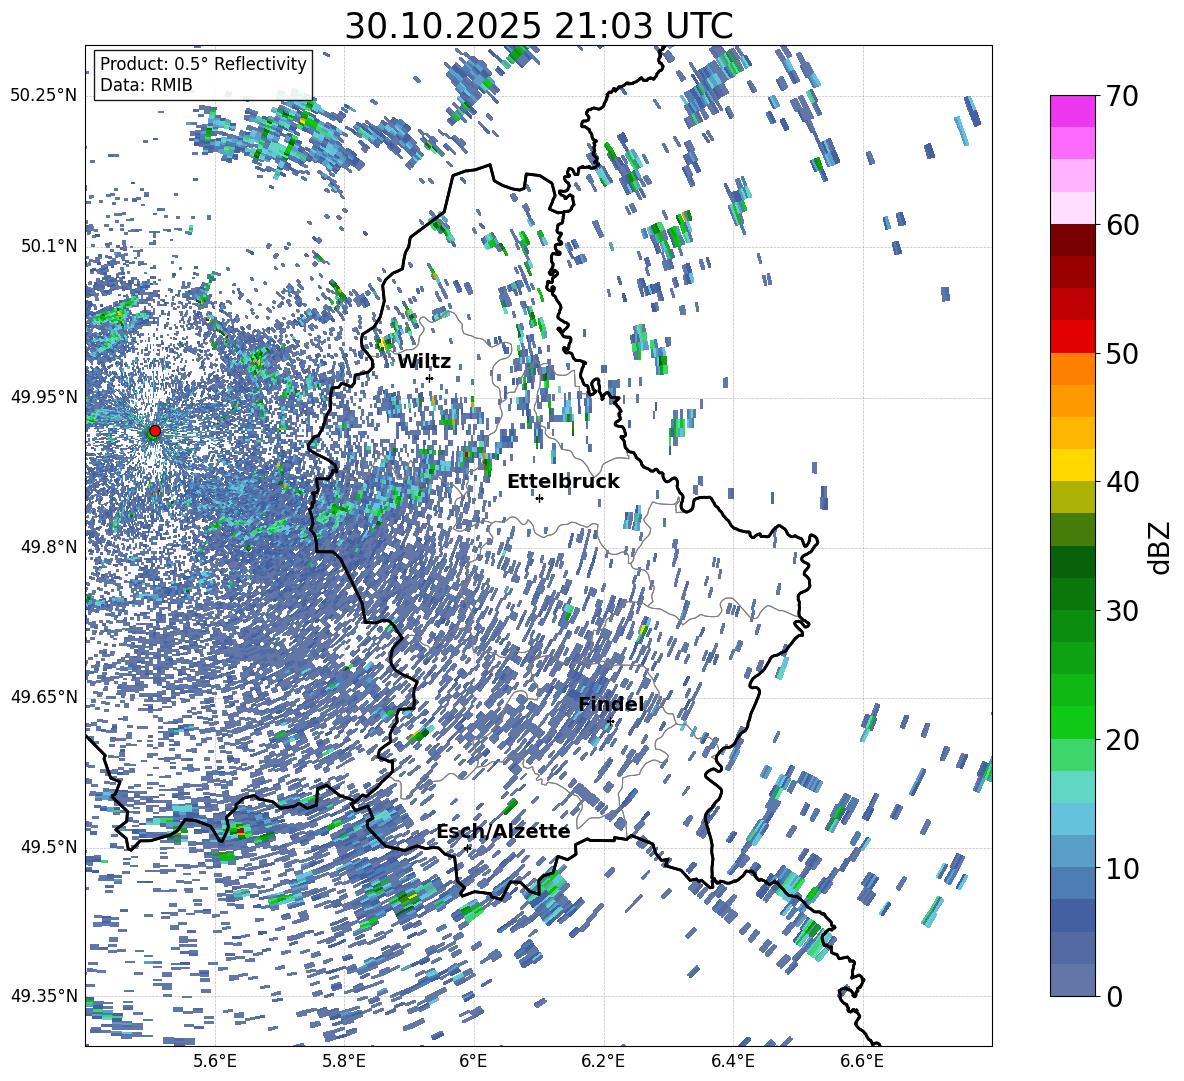The width and height of the screenshot is (1184, 1081).
Task: Click the colorbar tick label 60
Action: pyautogui.click(x=1122, y=225)
